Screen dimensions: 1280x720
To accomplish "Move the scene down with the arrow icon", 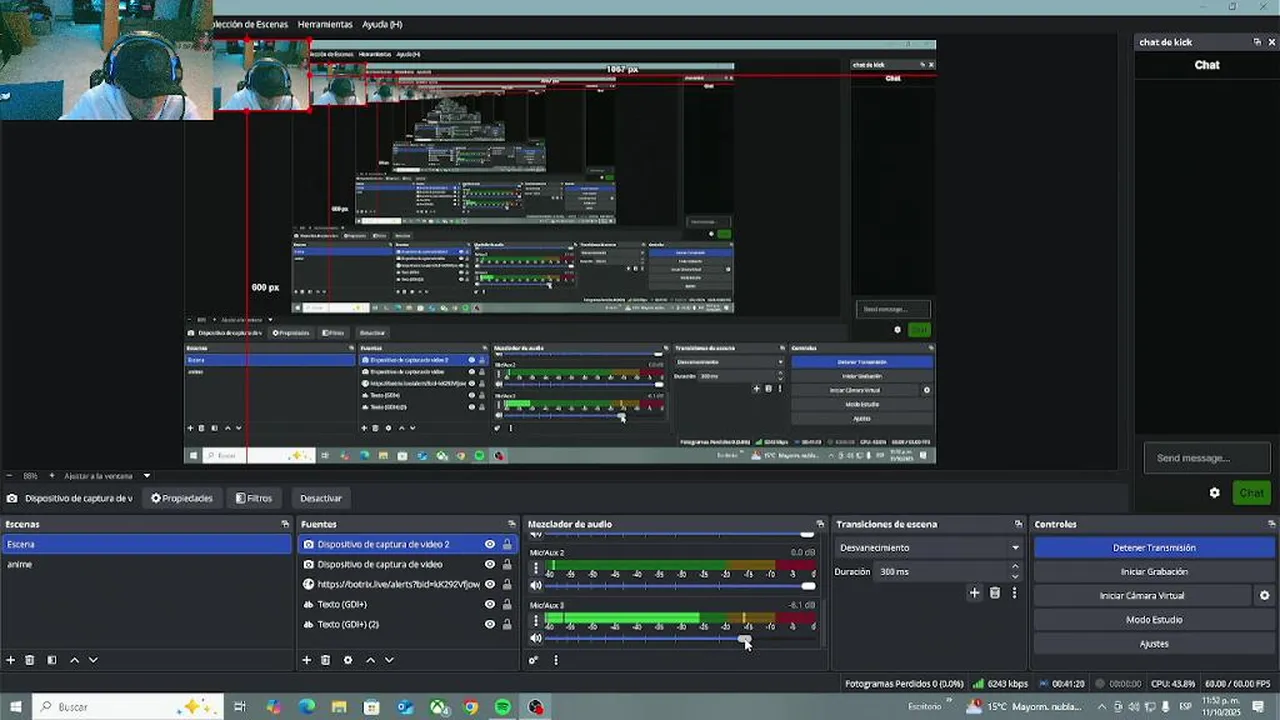I will click(93, 660).
